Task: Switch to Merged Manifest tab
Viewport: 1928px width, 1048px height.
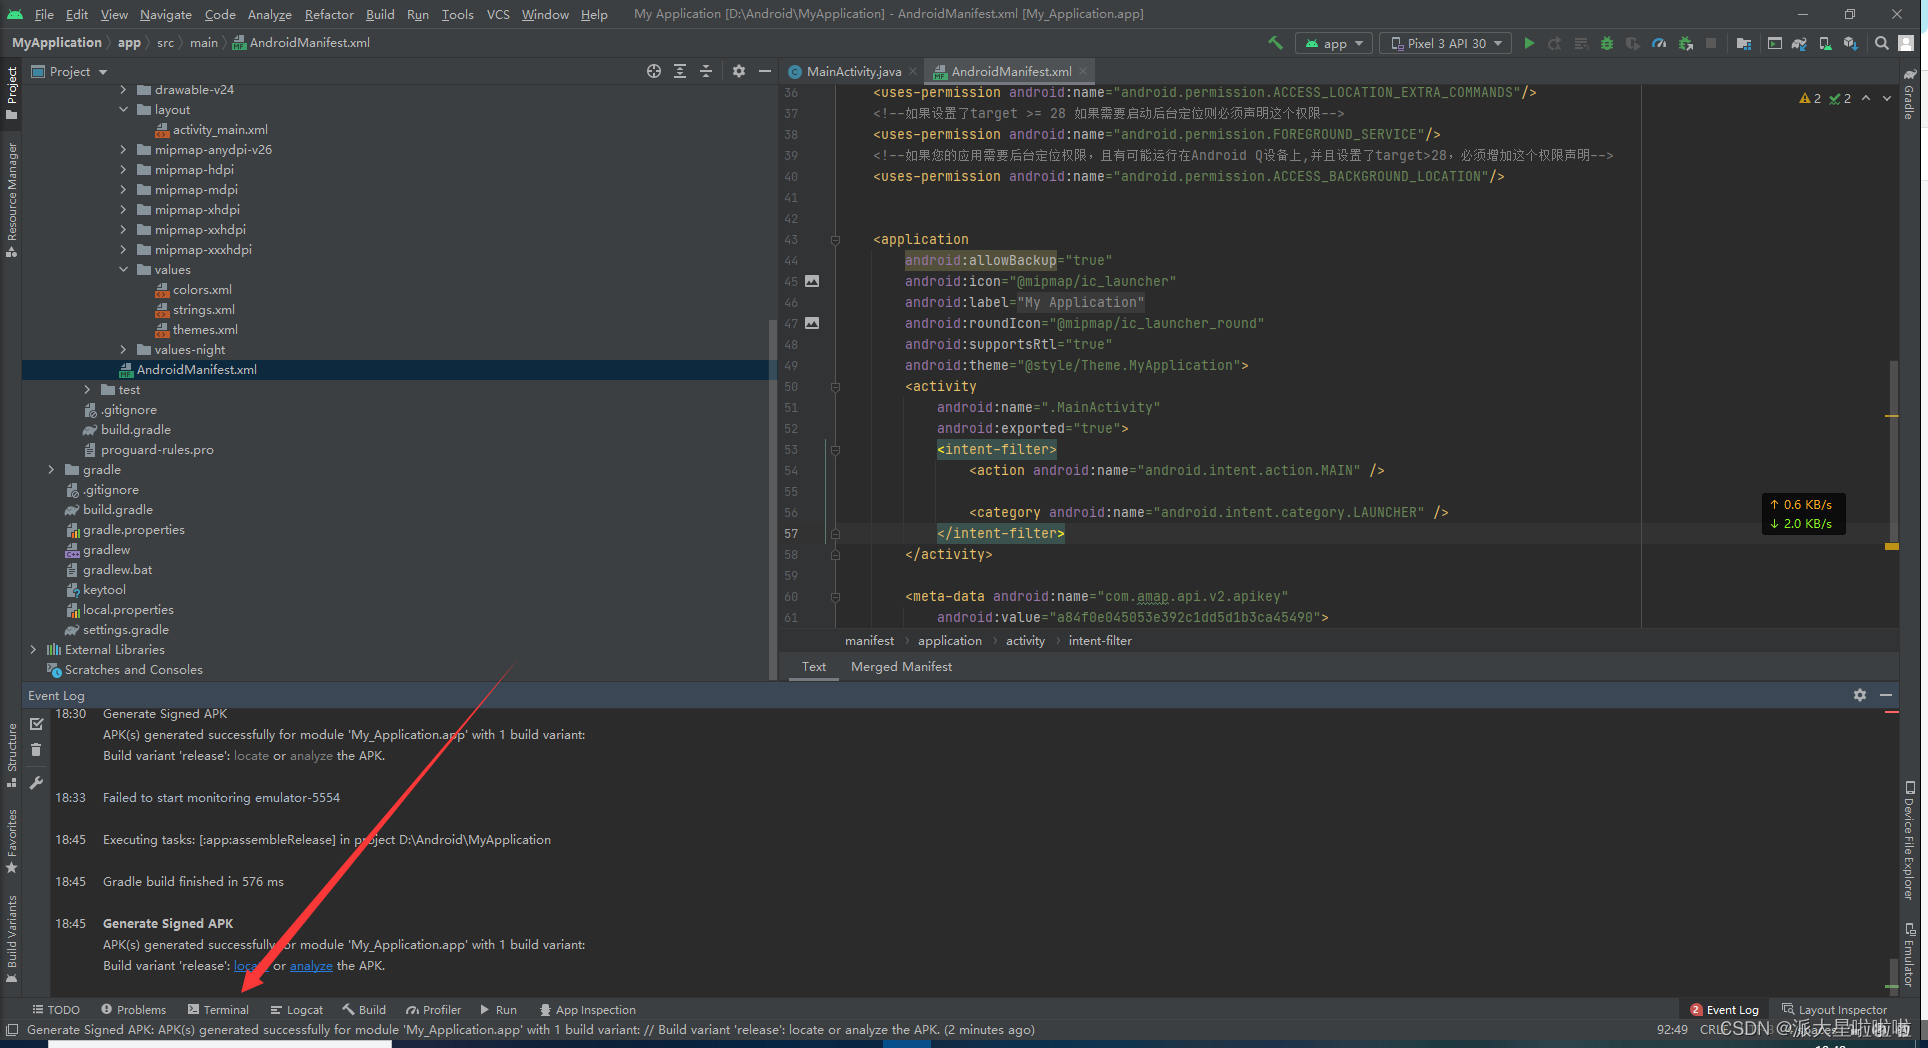Action: pos(901,667)
